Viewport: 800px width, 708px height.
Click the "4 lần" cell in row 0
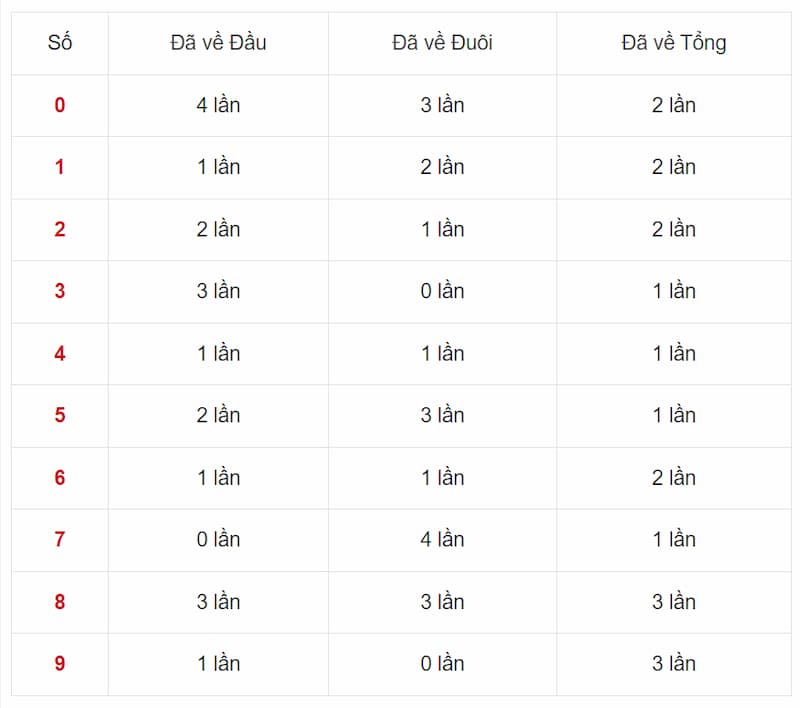[x=218, y=105]
